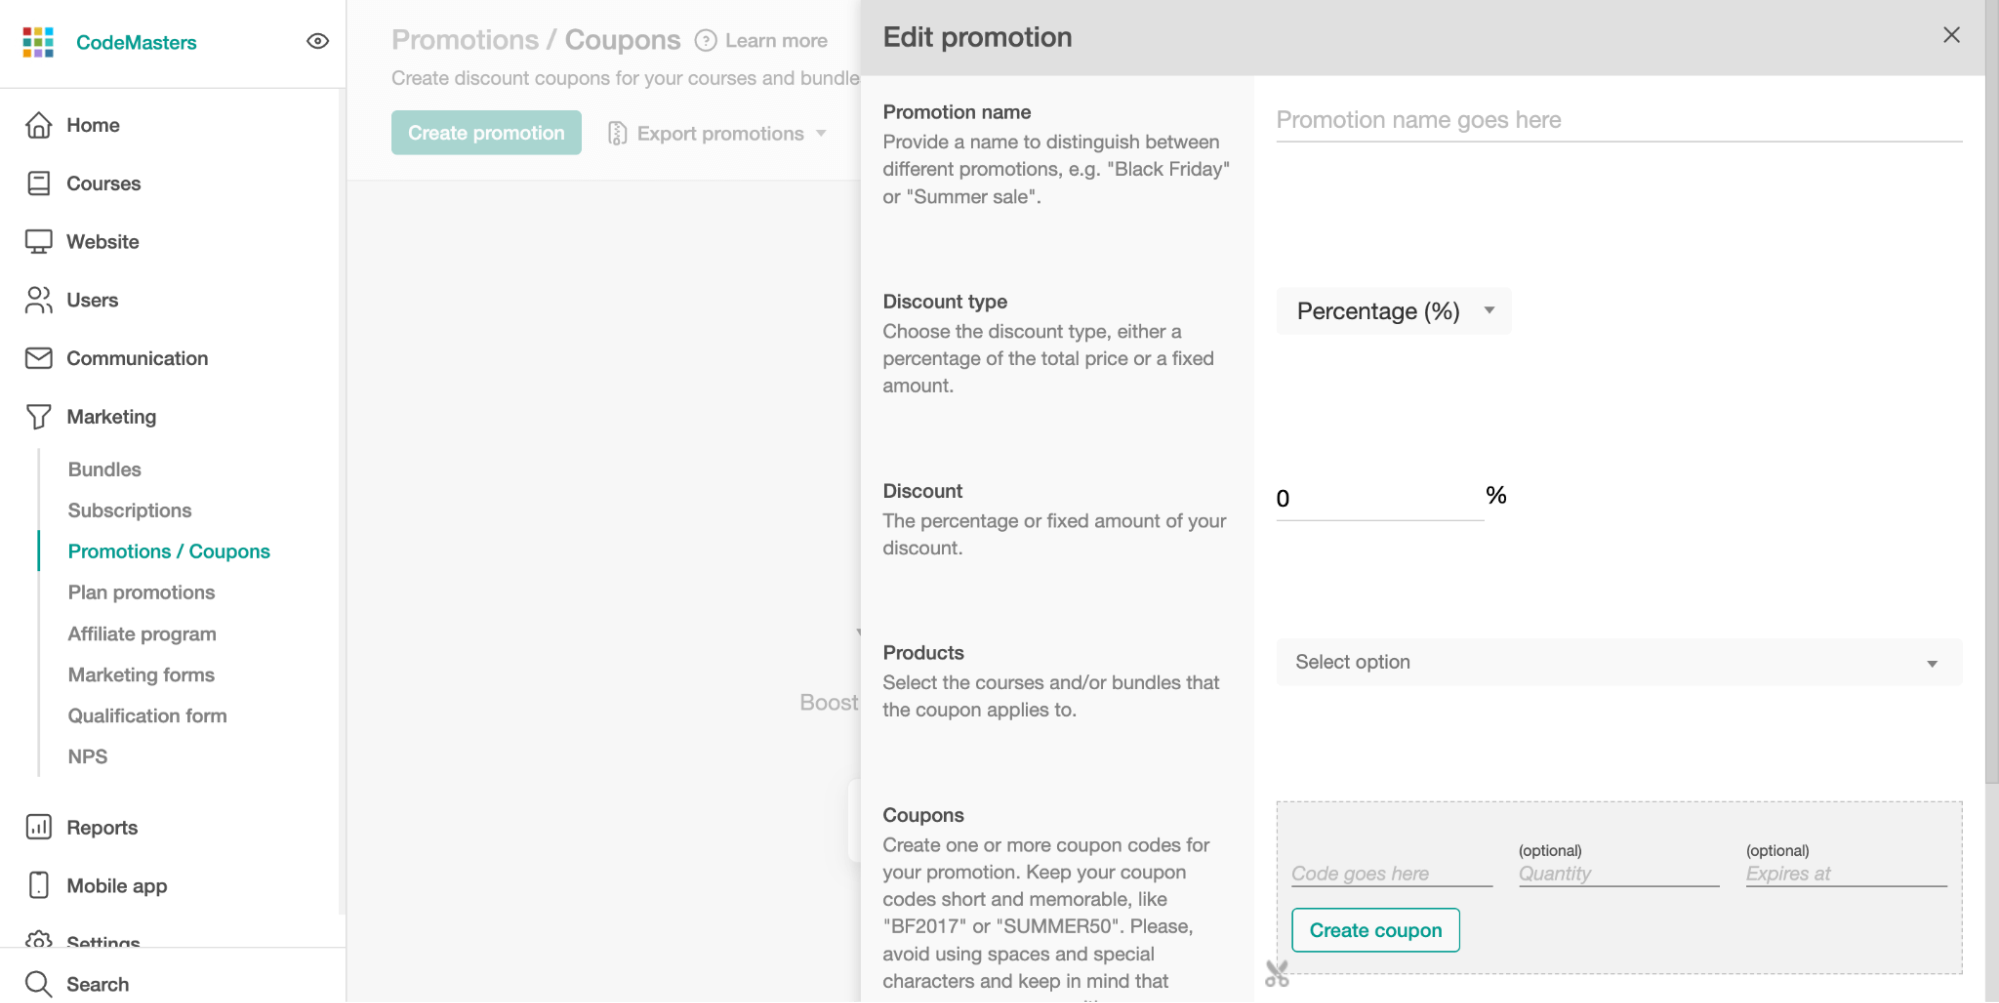Viewport: 1999px width, 1003px height.
Task: Open the Export promotions dropdown arrow
Action: point(821,133)
